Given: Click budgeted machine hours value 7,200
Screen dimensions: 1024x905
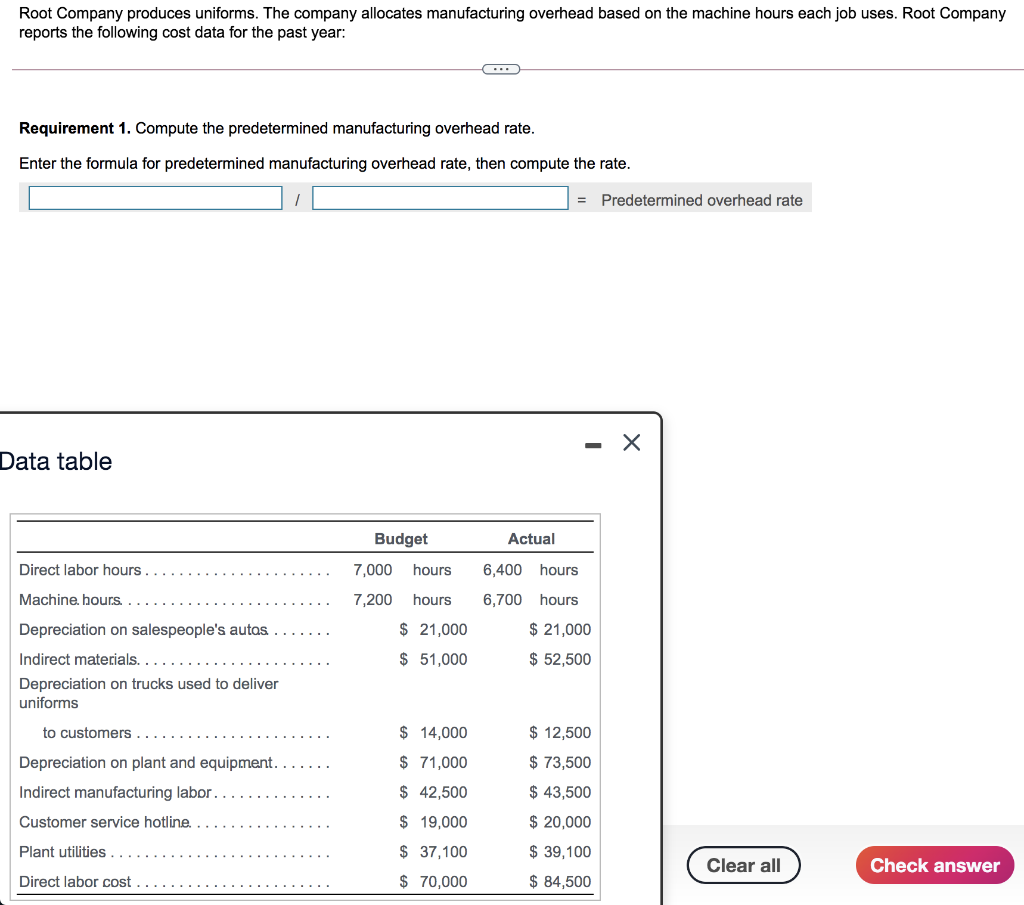Looking at the screenshot, I should [x=373, y=600].
